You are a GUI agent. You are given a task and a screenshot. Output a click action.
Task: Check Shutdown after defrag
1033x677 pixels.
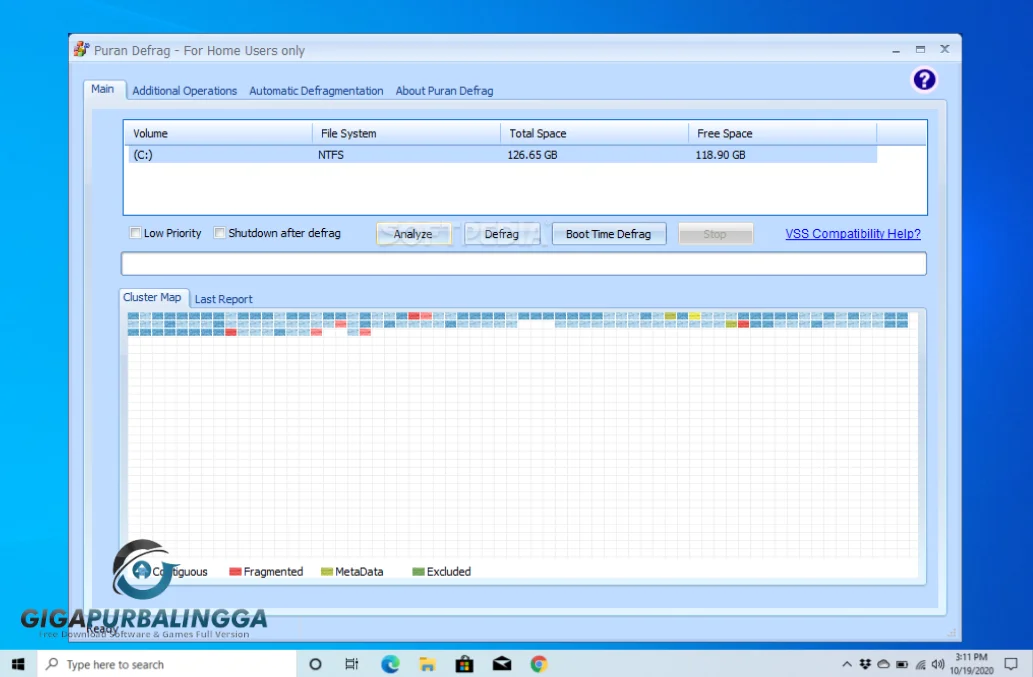(x=219, y=233)
